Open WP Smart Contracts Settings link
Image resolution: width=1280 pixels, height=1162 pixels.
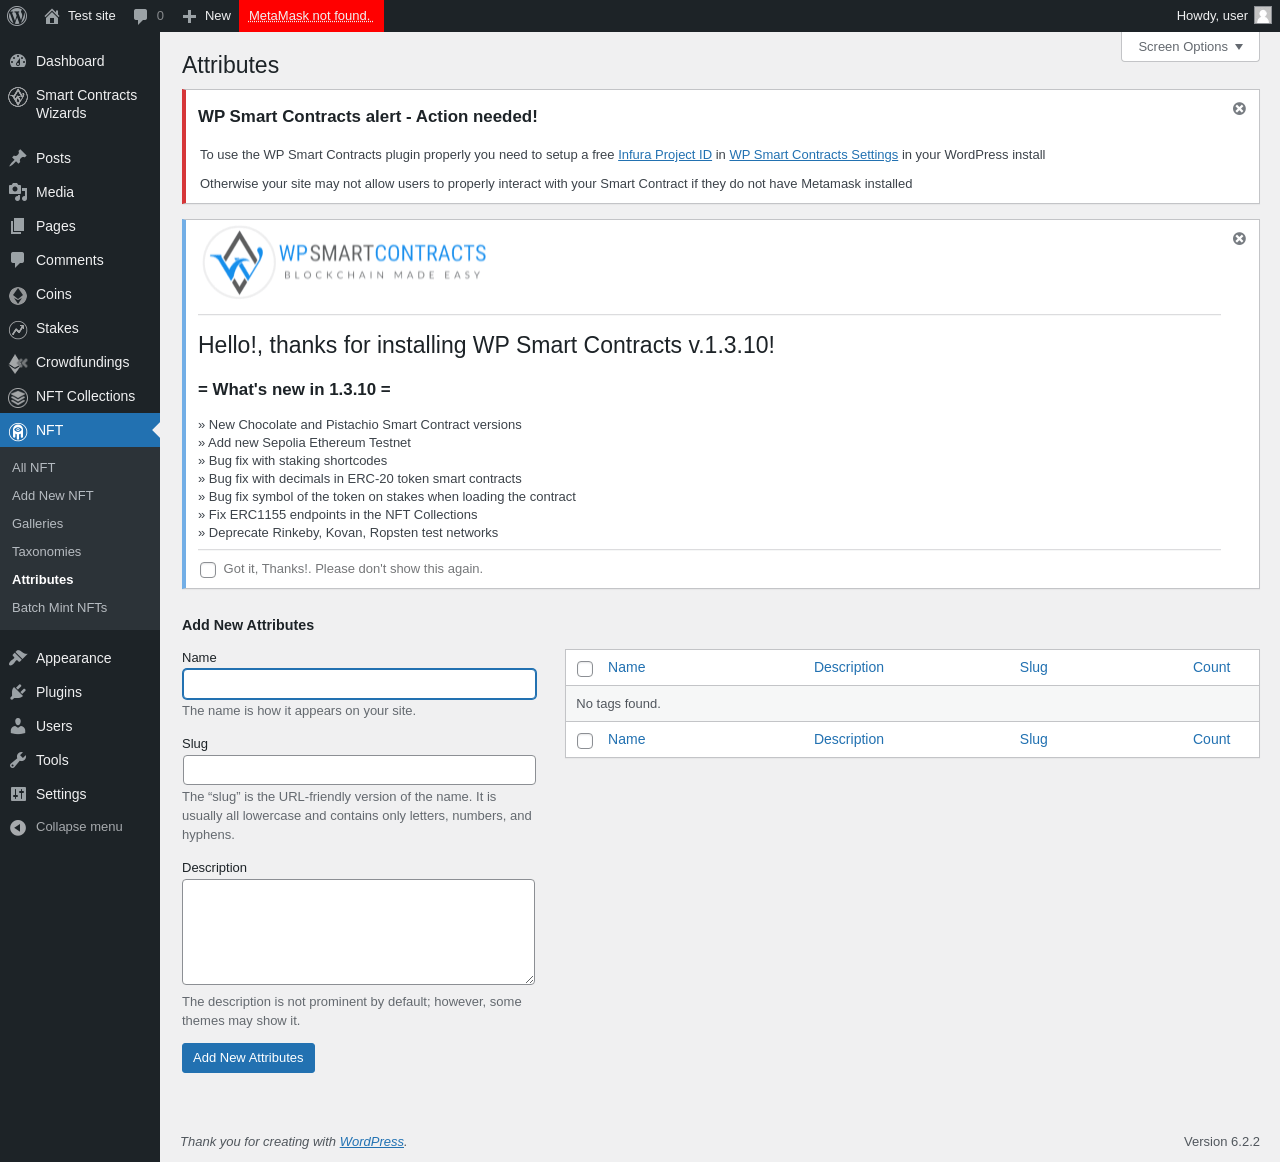pos(814,155)
